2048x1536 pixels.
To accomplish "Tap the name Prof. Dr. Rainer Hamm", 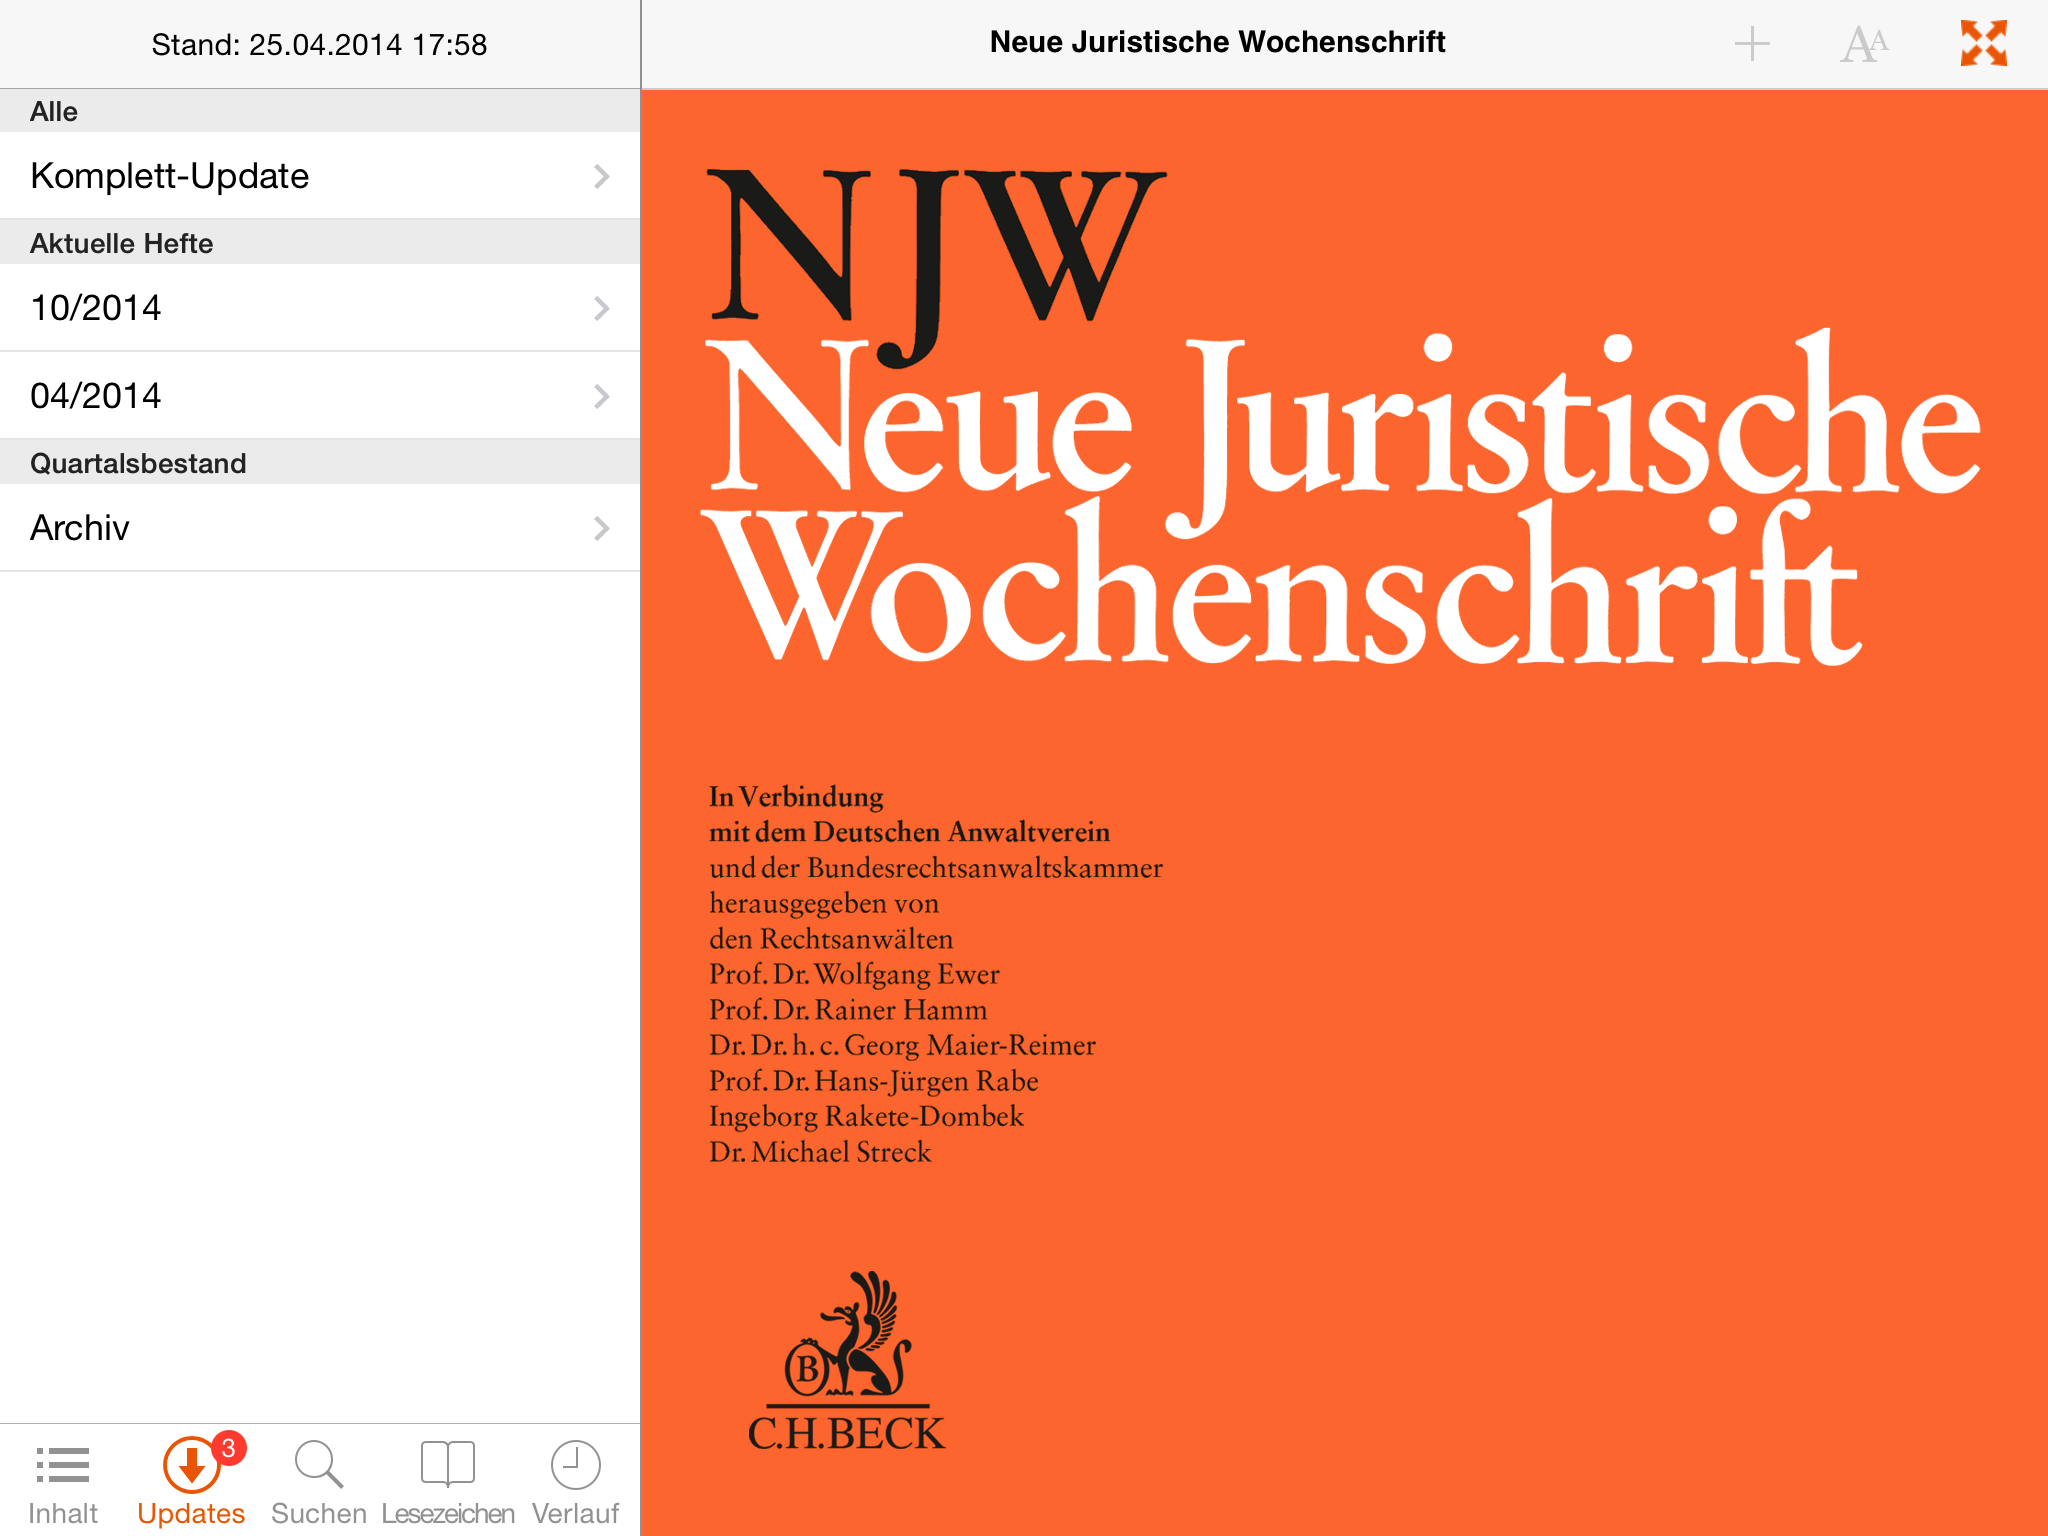I will pyautogui.click(x=848, y=1010).
